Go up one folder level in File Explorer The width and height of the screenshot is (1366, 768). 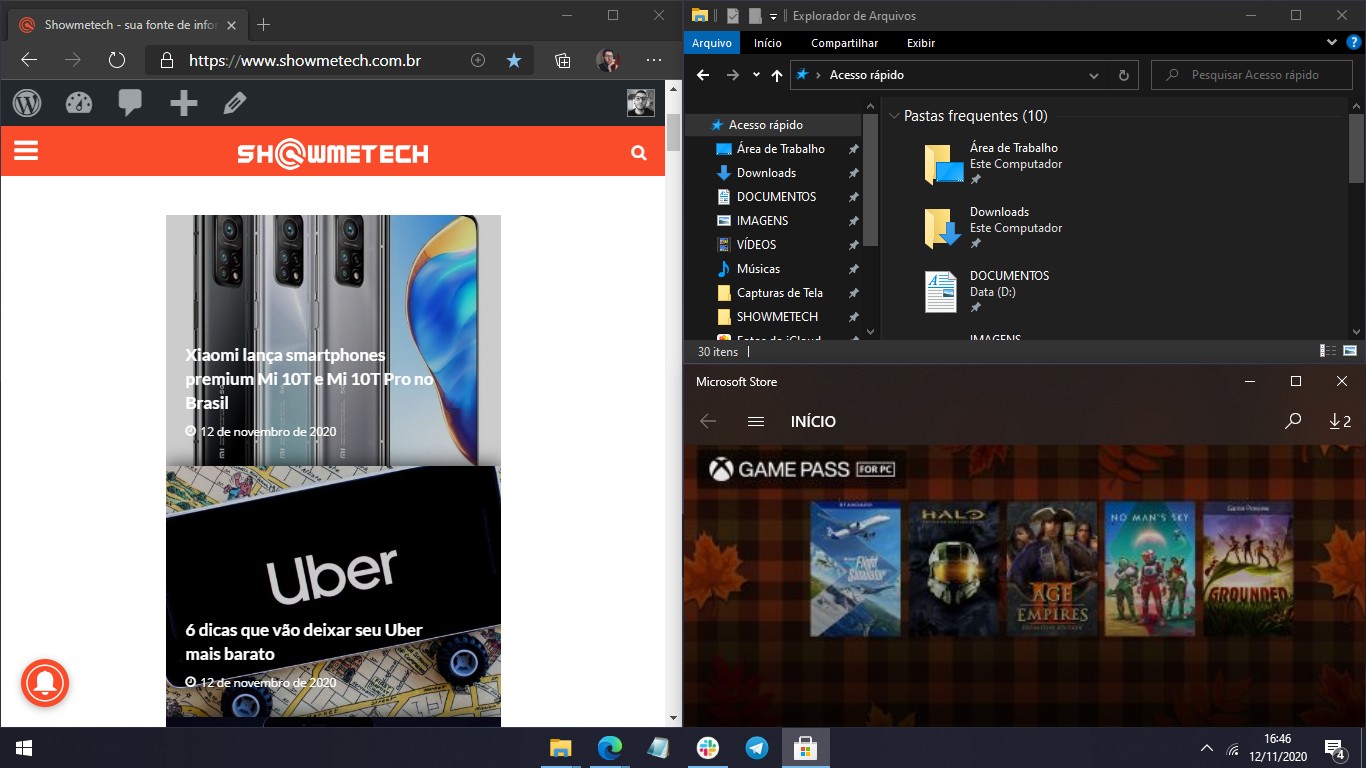(777, 75)
